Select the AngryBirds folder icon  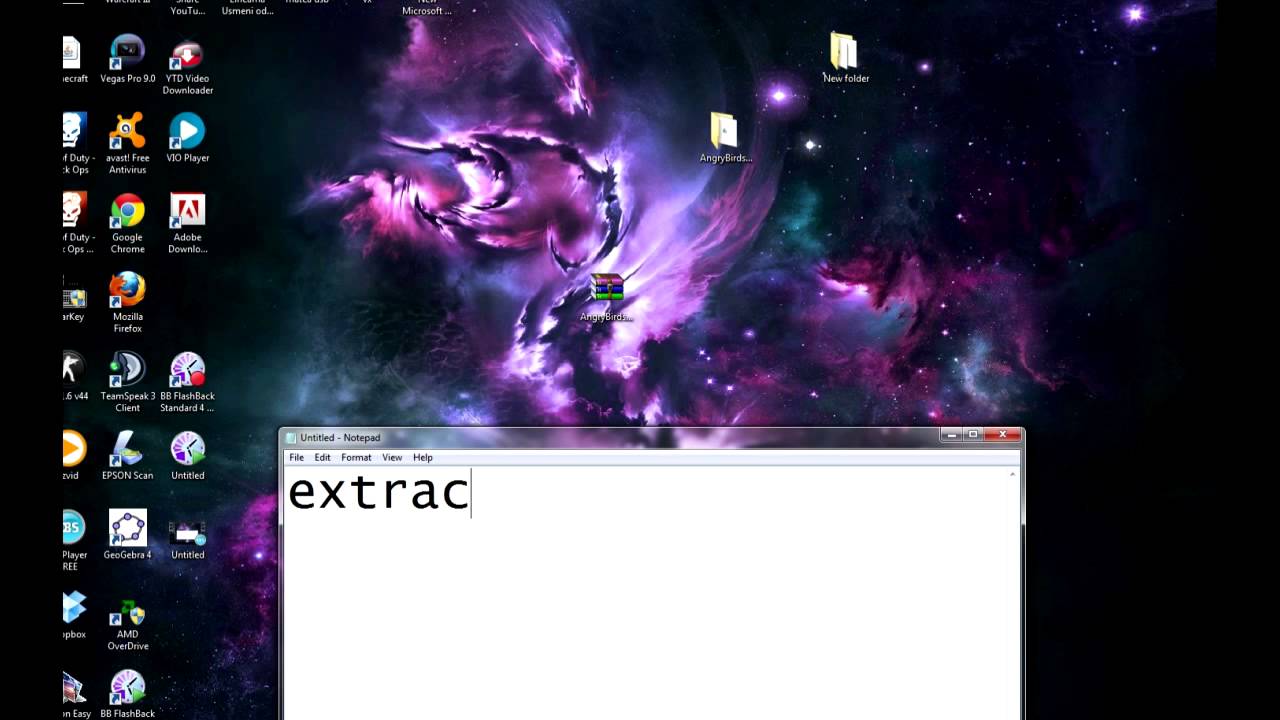[x=725, y=137]
